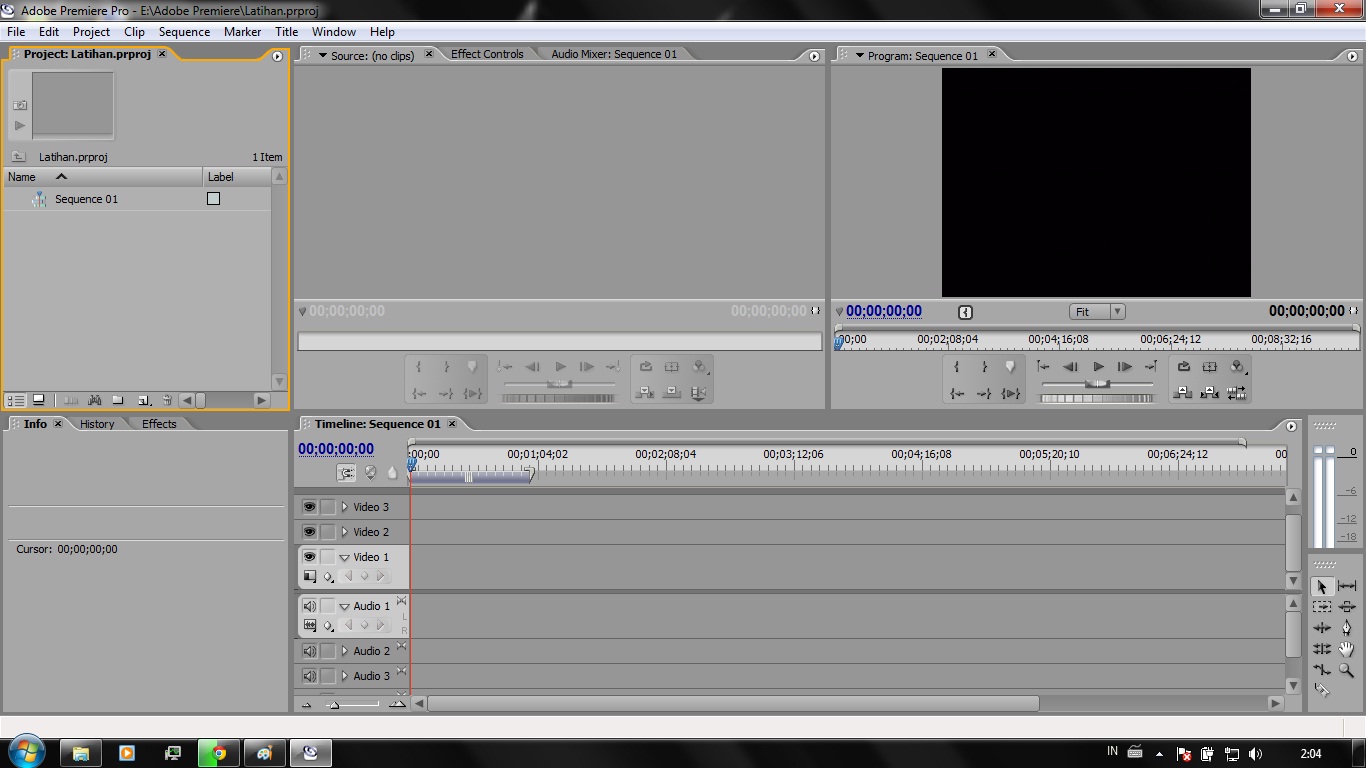Open Project panel flyout menu
The width and height of the screenshot is (1366, 768).
pos(278,56)
